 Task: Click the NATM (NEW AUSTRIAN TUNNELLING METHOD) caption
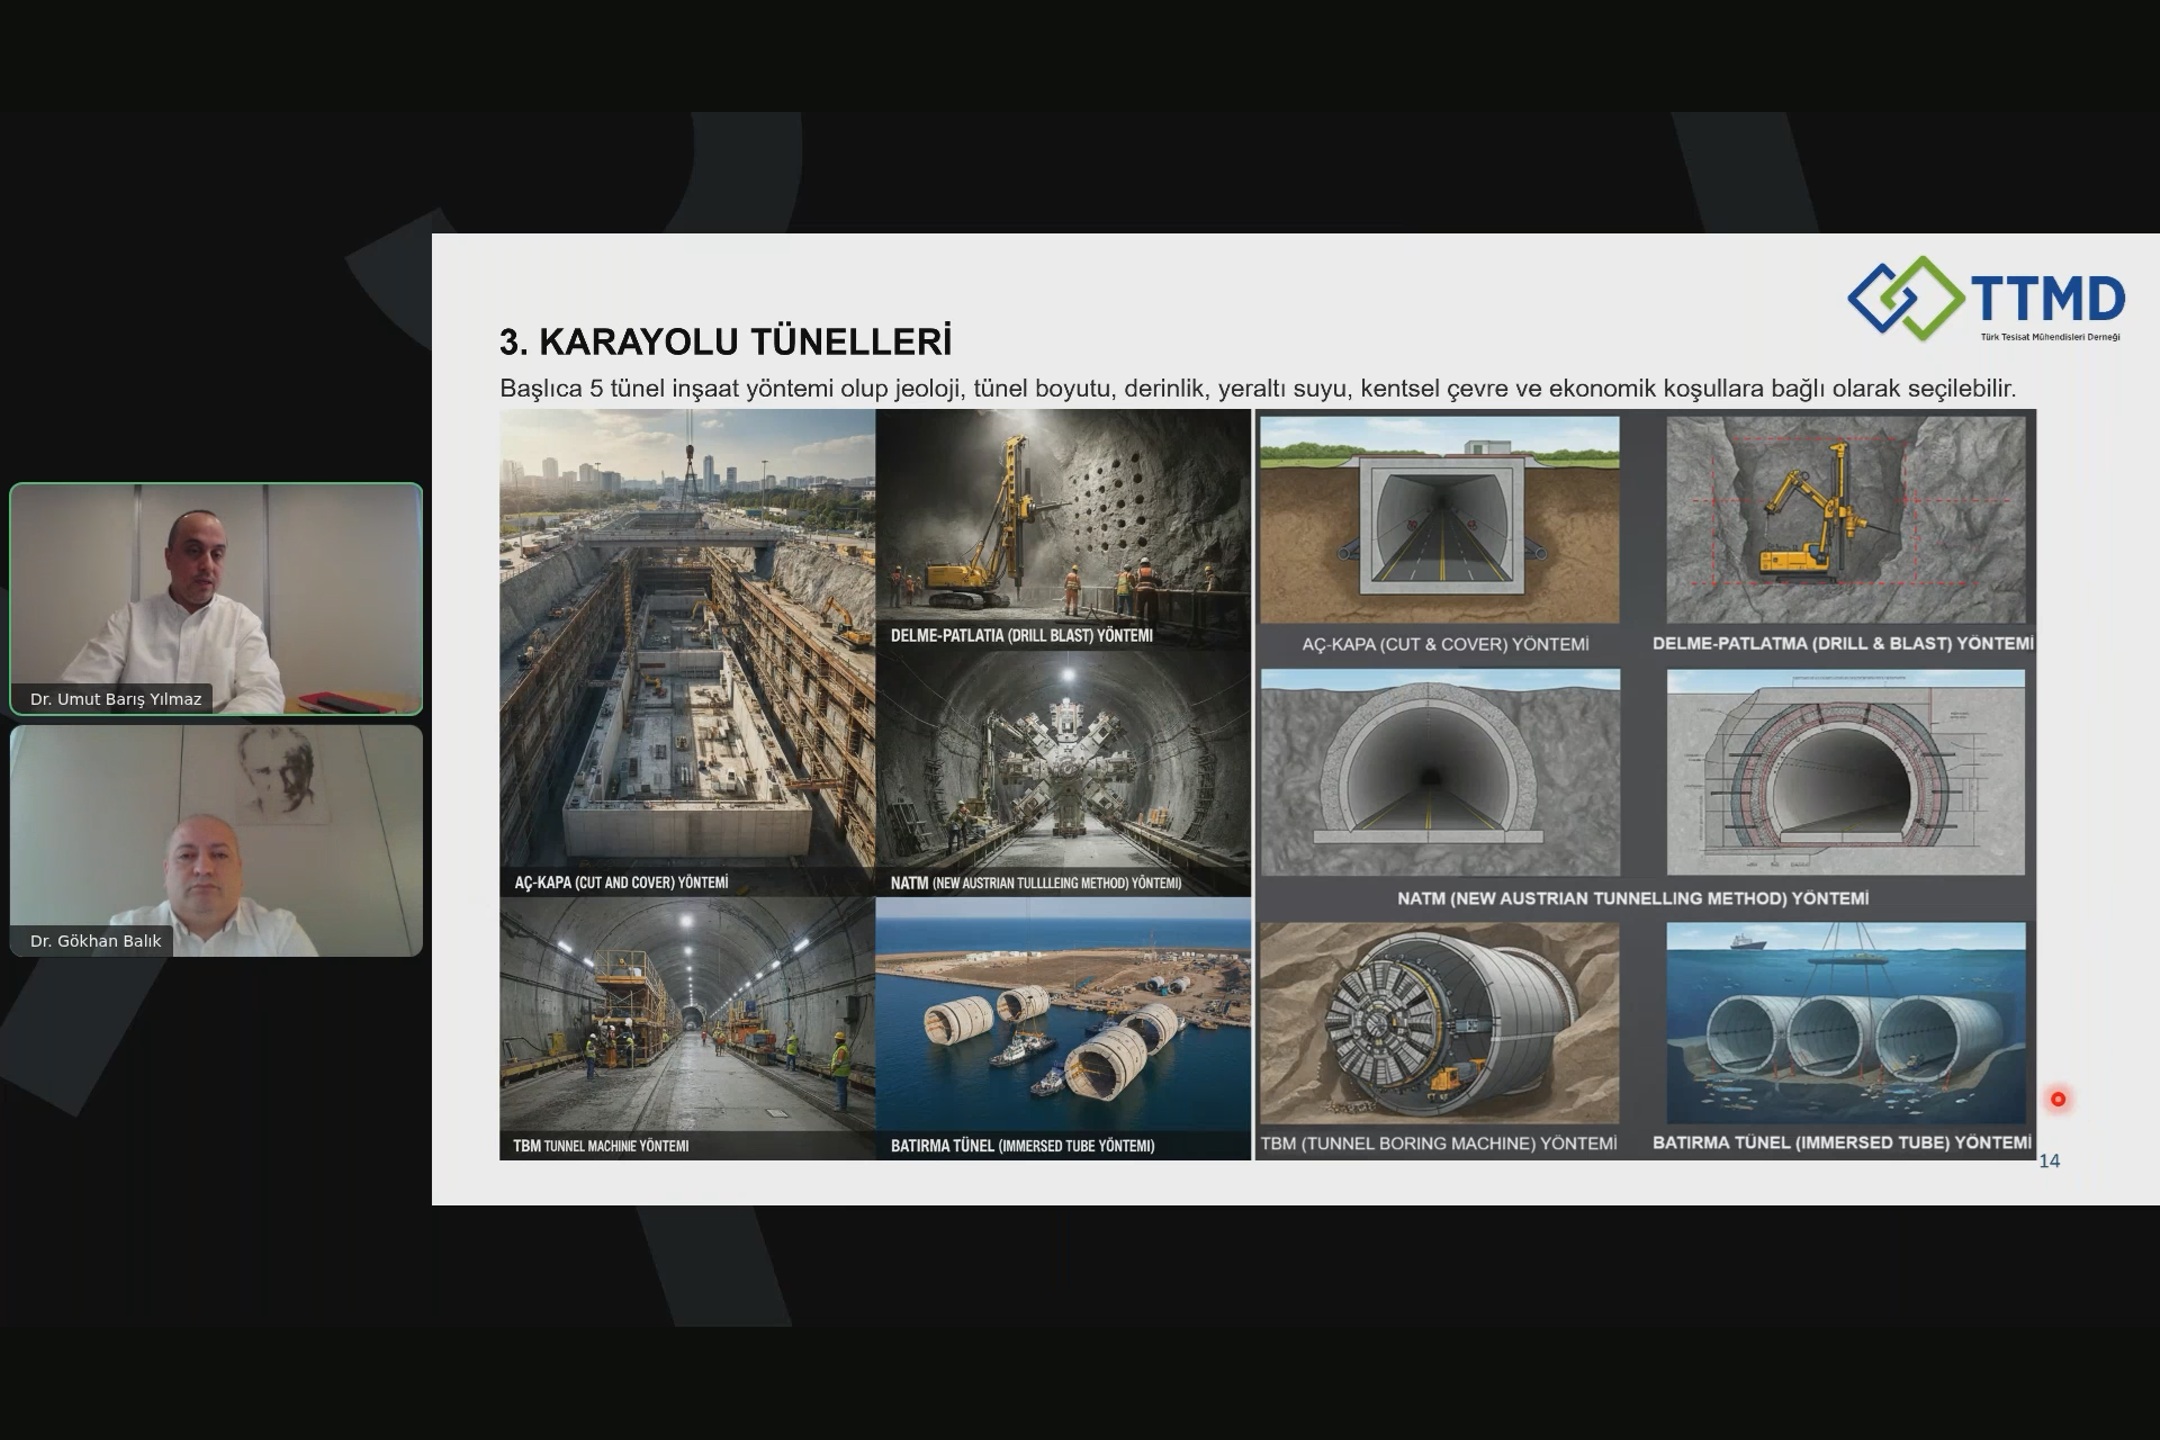pyautogui.click(x=1632, y=898)
